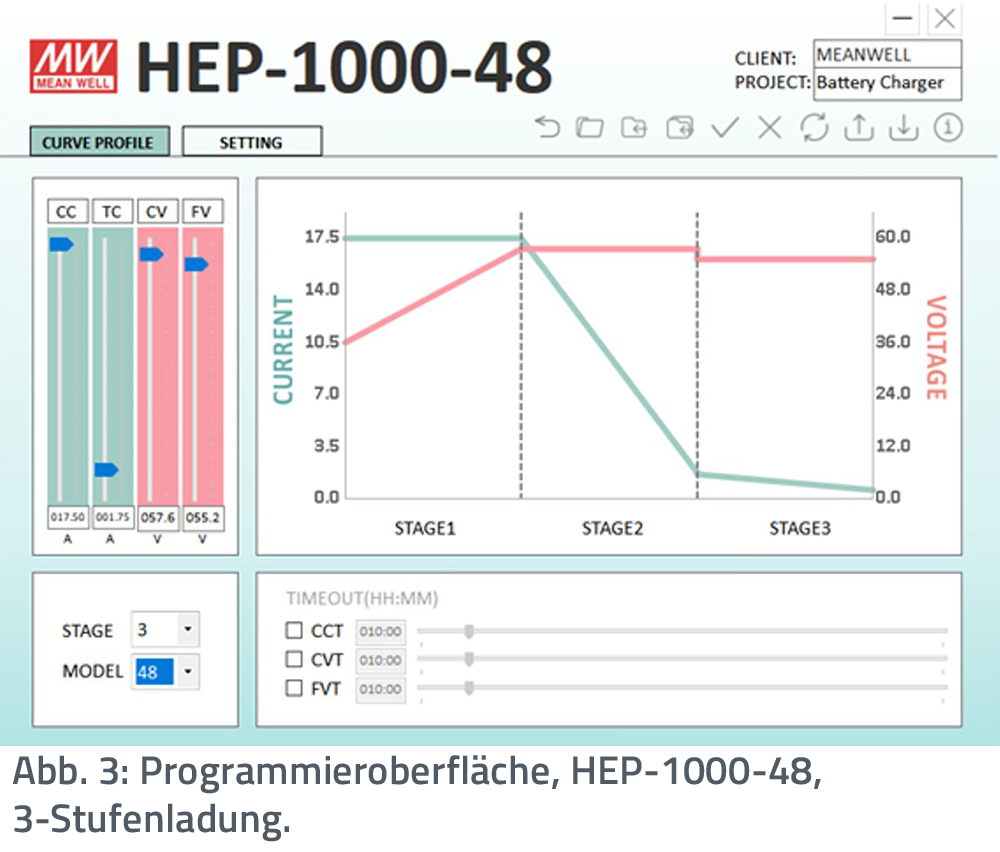The image size is (1000, 852).
Task: Click the CV slider handle
Action: click(x=152, y=254)
